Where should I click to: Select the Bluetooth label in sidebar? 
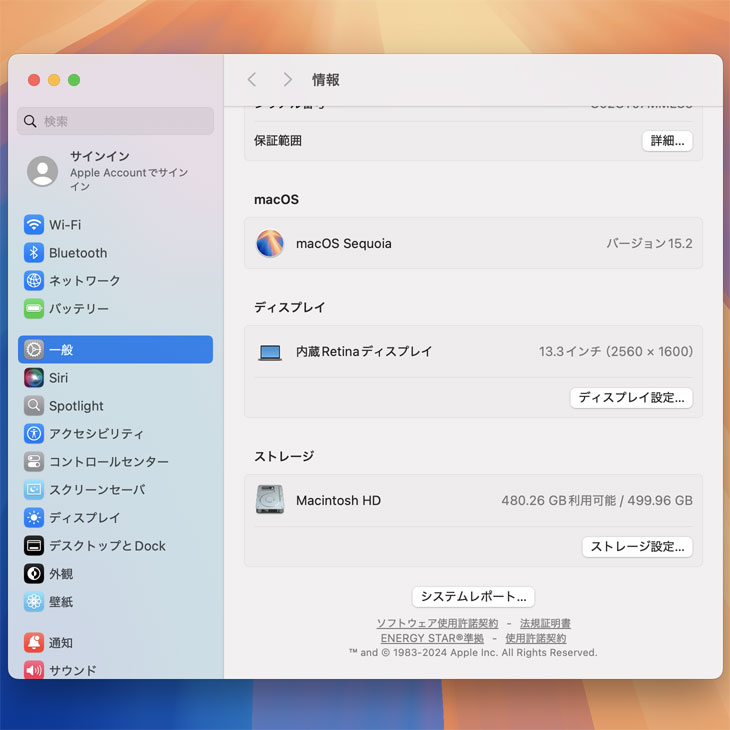click(78, 253)
